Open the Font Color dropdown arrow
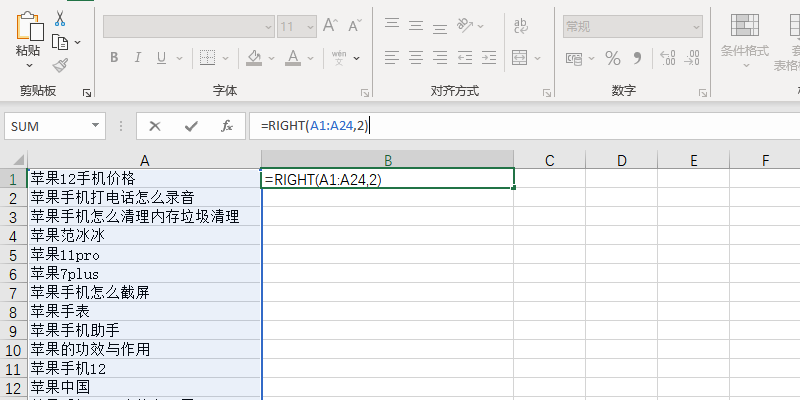The image size is (800, 400). pyautogui.click(x=310, y=58)
